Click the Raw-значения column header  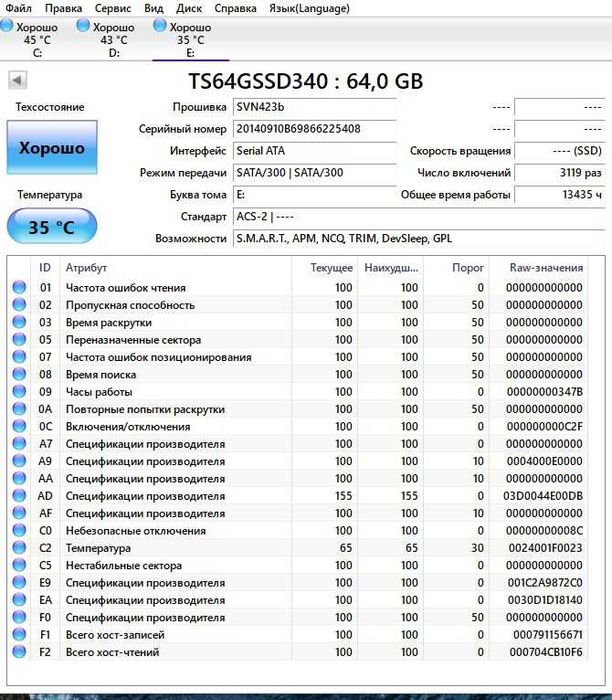coord(538,267)
